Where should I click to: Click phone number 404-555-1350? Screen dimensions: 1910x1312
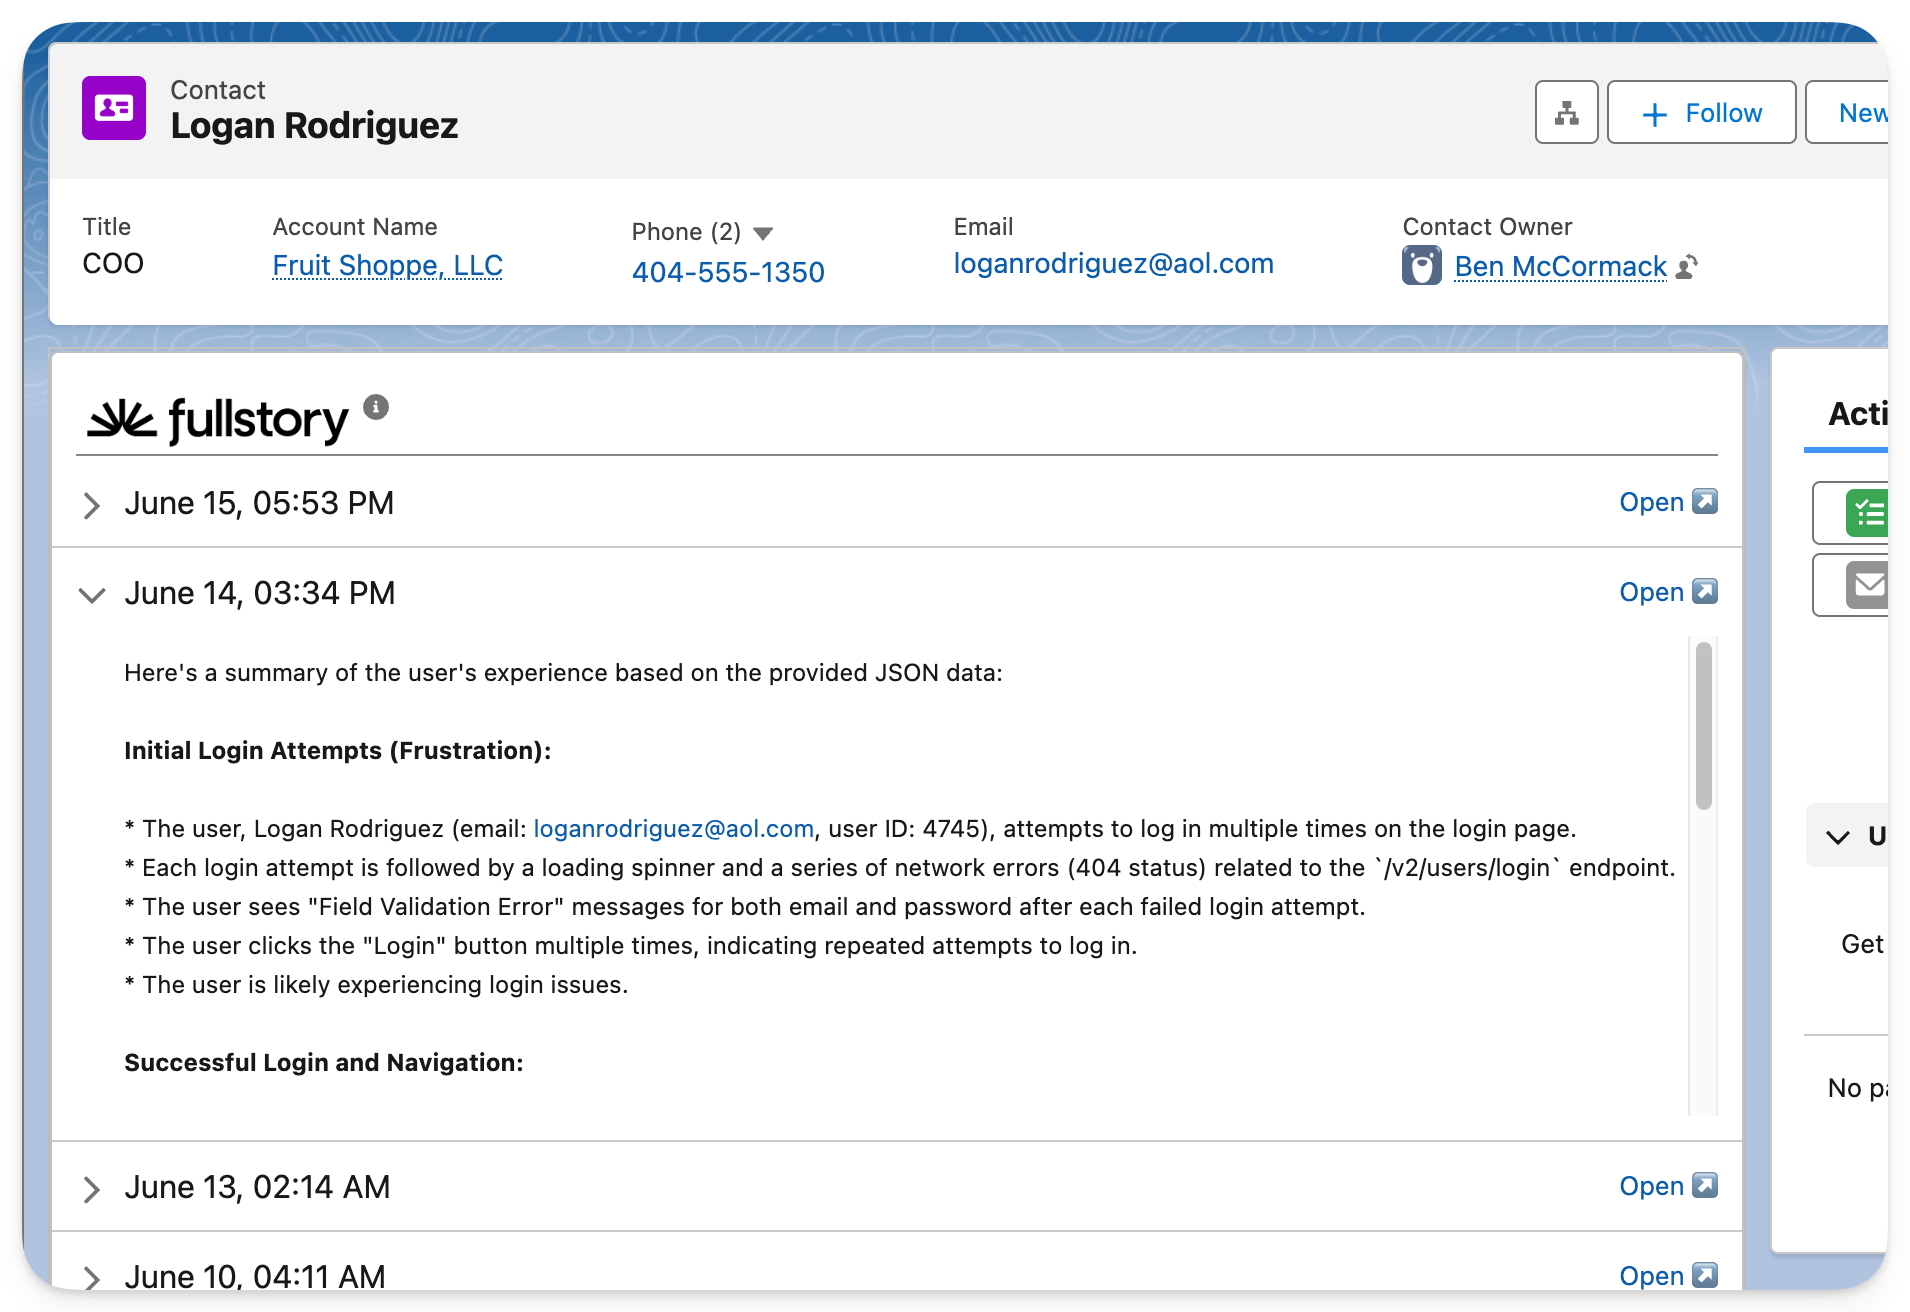click(x=728, y=272)
